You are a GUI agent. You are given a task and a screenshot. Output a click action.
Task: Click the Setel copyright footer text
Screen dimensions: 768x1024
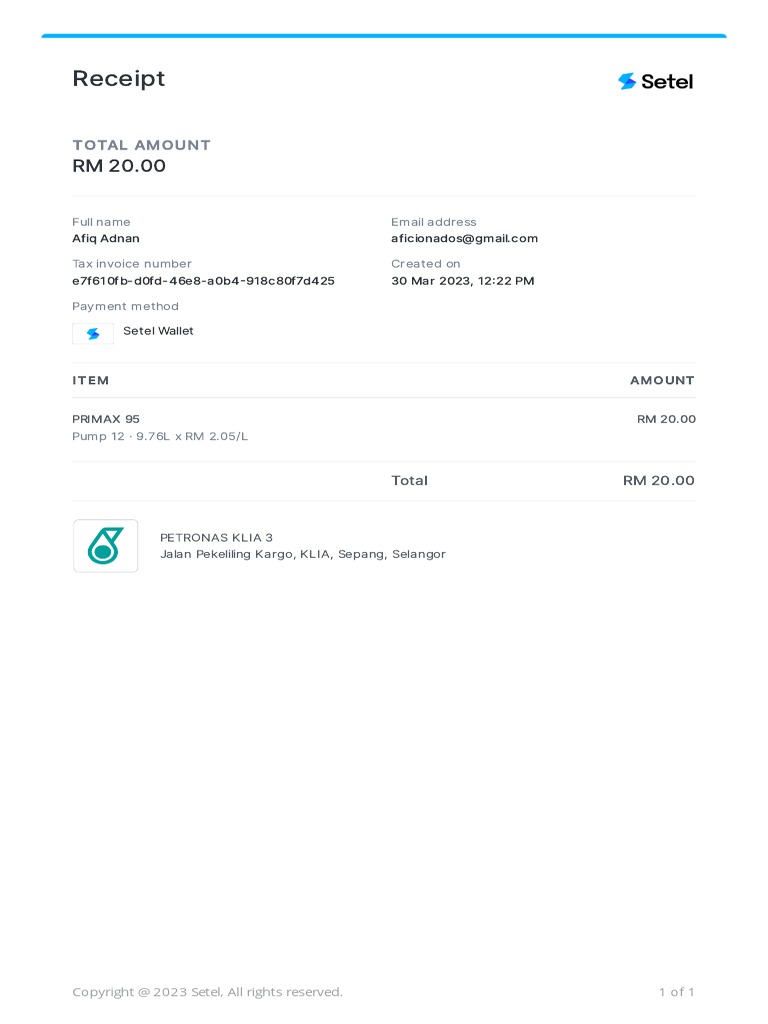coord(207,992)
